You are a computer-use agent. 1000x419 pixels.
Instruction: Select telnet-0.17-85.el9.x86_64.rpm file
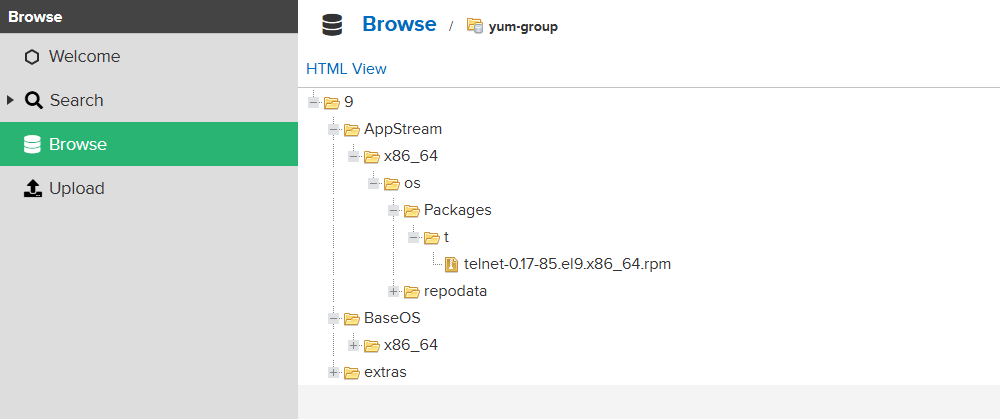(567, 263)
